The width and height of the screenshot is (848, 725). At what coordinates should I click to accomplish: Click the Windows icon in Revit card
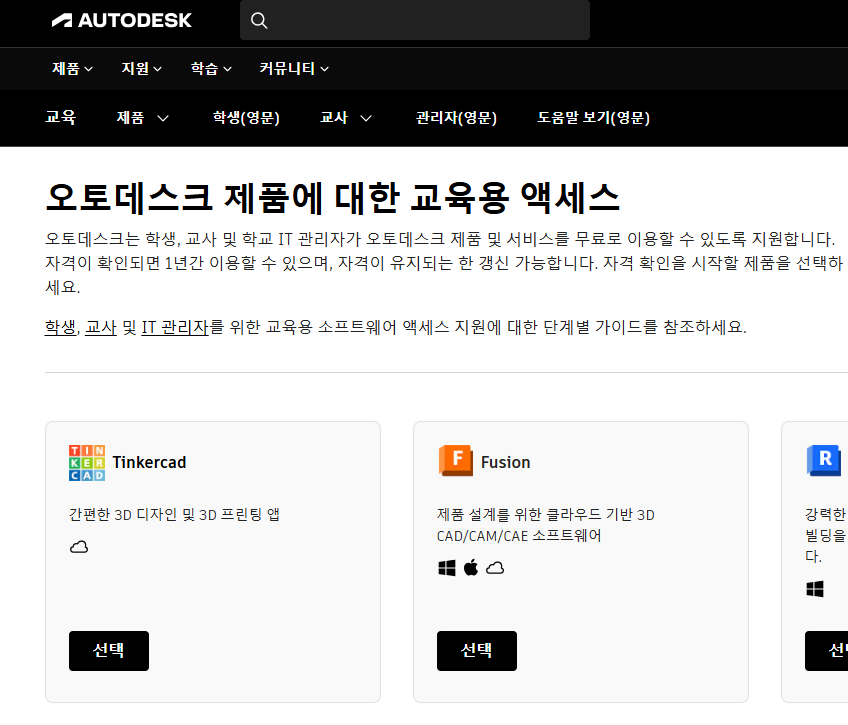click(814, 589)
